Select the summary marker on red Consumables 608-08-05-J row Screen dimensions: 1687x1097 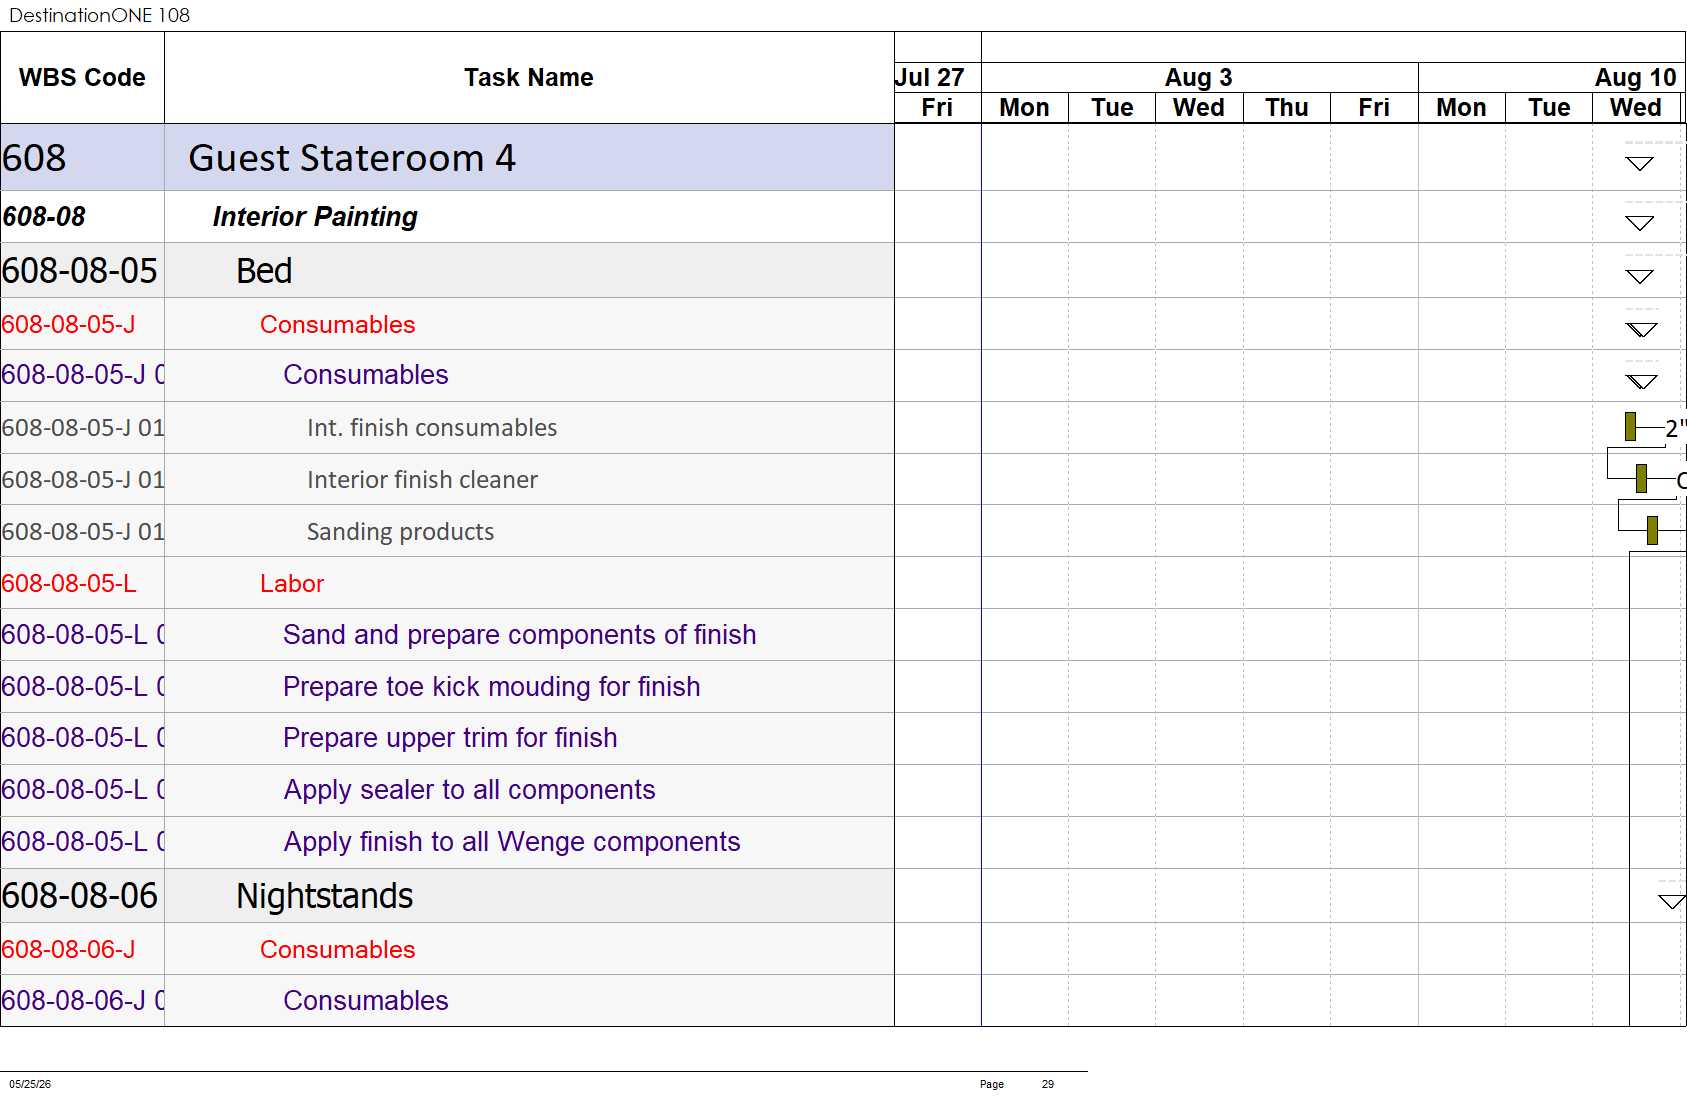[1641, 330]
